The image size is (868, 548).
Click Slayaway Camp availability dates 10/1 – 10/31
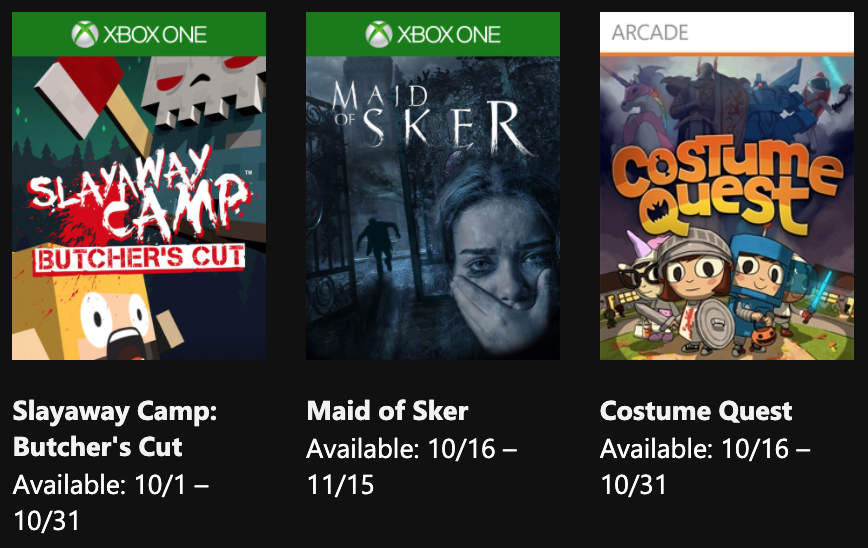[110, 503]
